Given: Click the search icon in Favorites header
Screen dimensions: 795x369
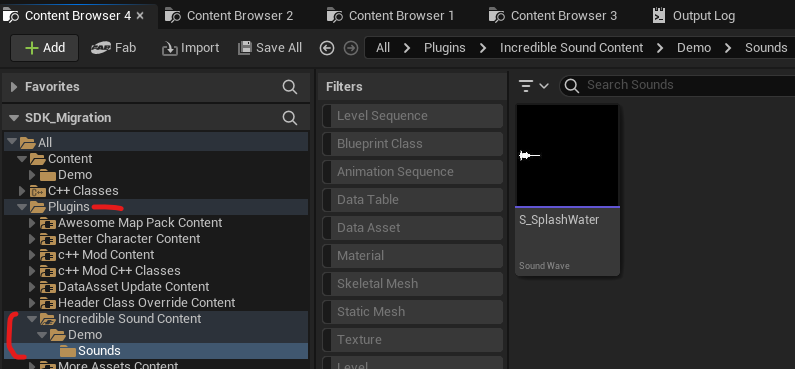Looking at the screenshot, I should click(x=290, y=87).
